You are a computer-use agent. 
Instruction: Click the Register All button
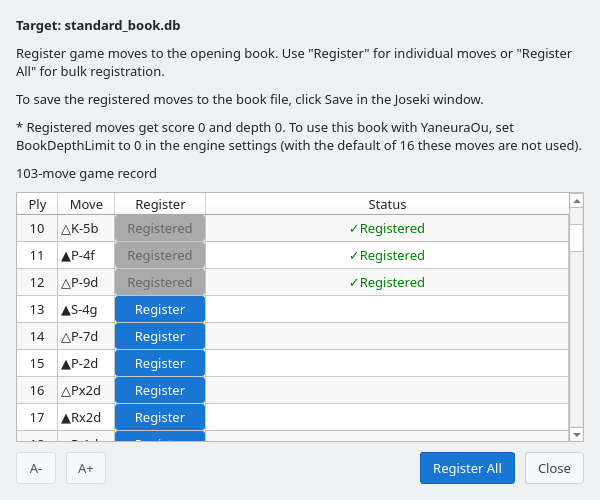point(467,468)
